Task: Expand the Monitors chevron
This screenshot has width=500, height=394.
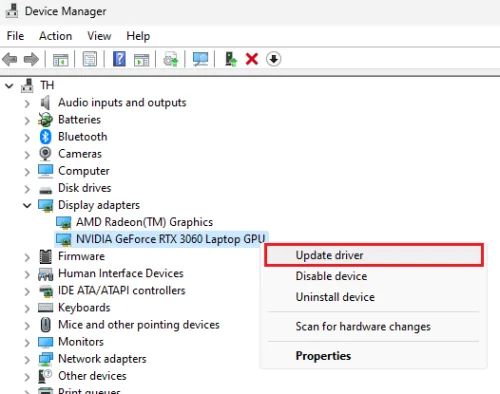Action: click(x=27, y=343)
